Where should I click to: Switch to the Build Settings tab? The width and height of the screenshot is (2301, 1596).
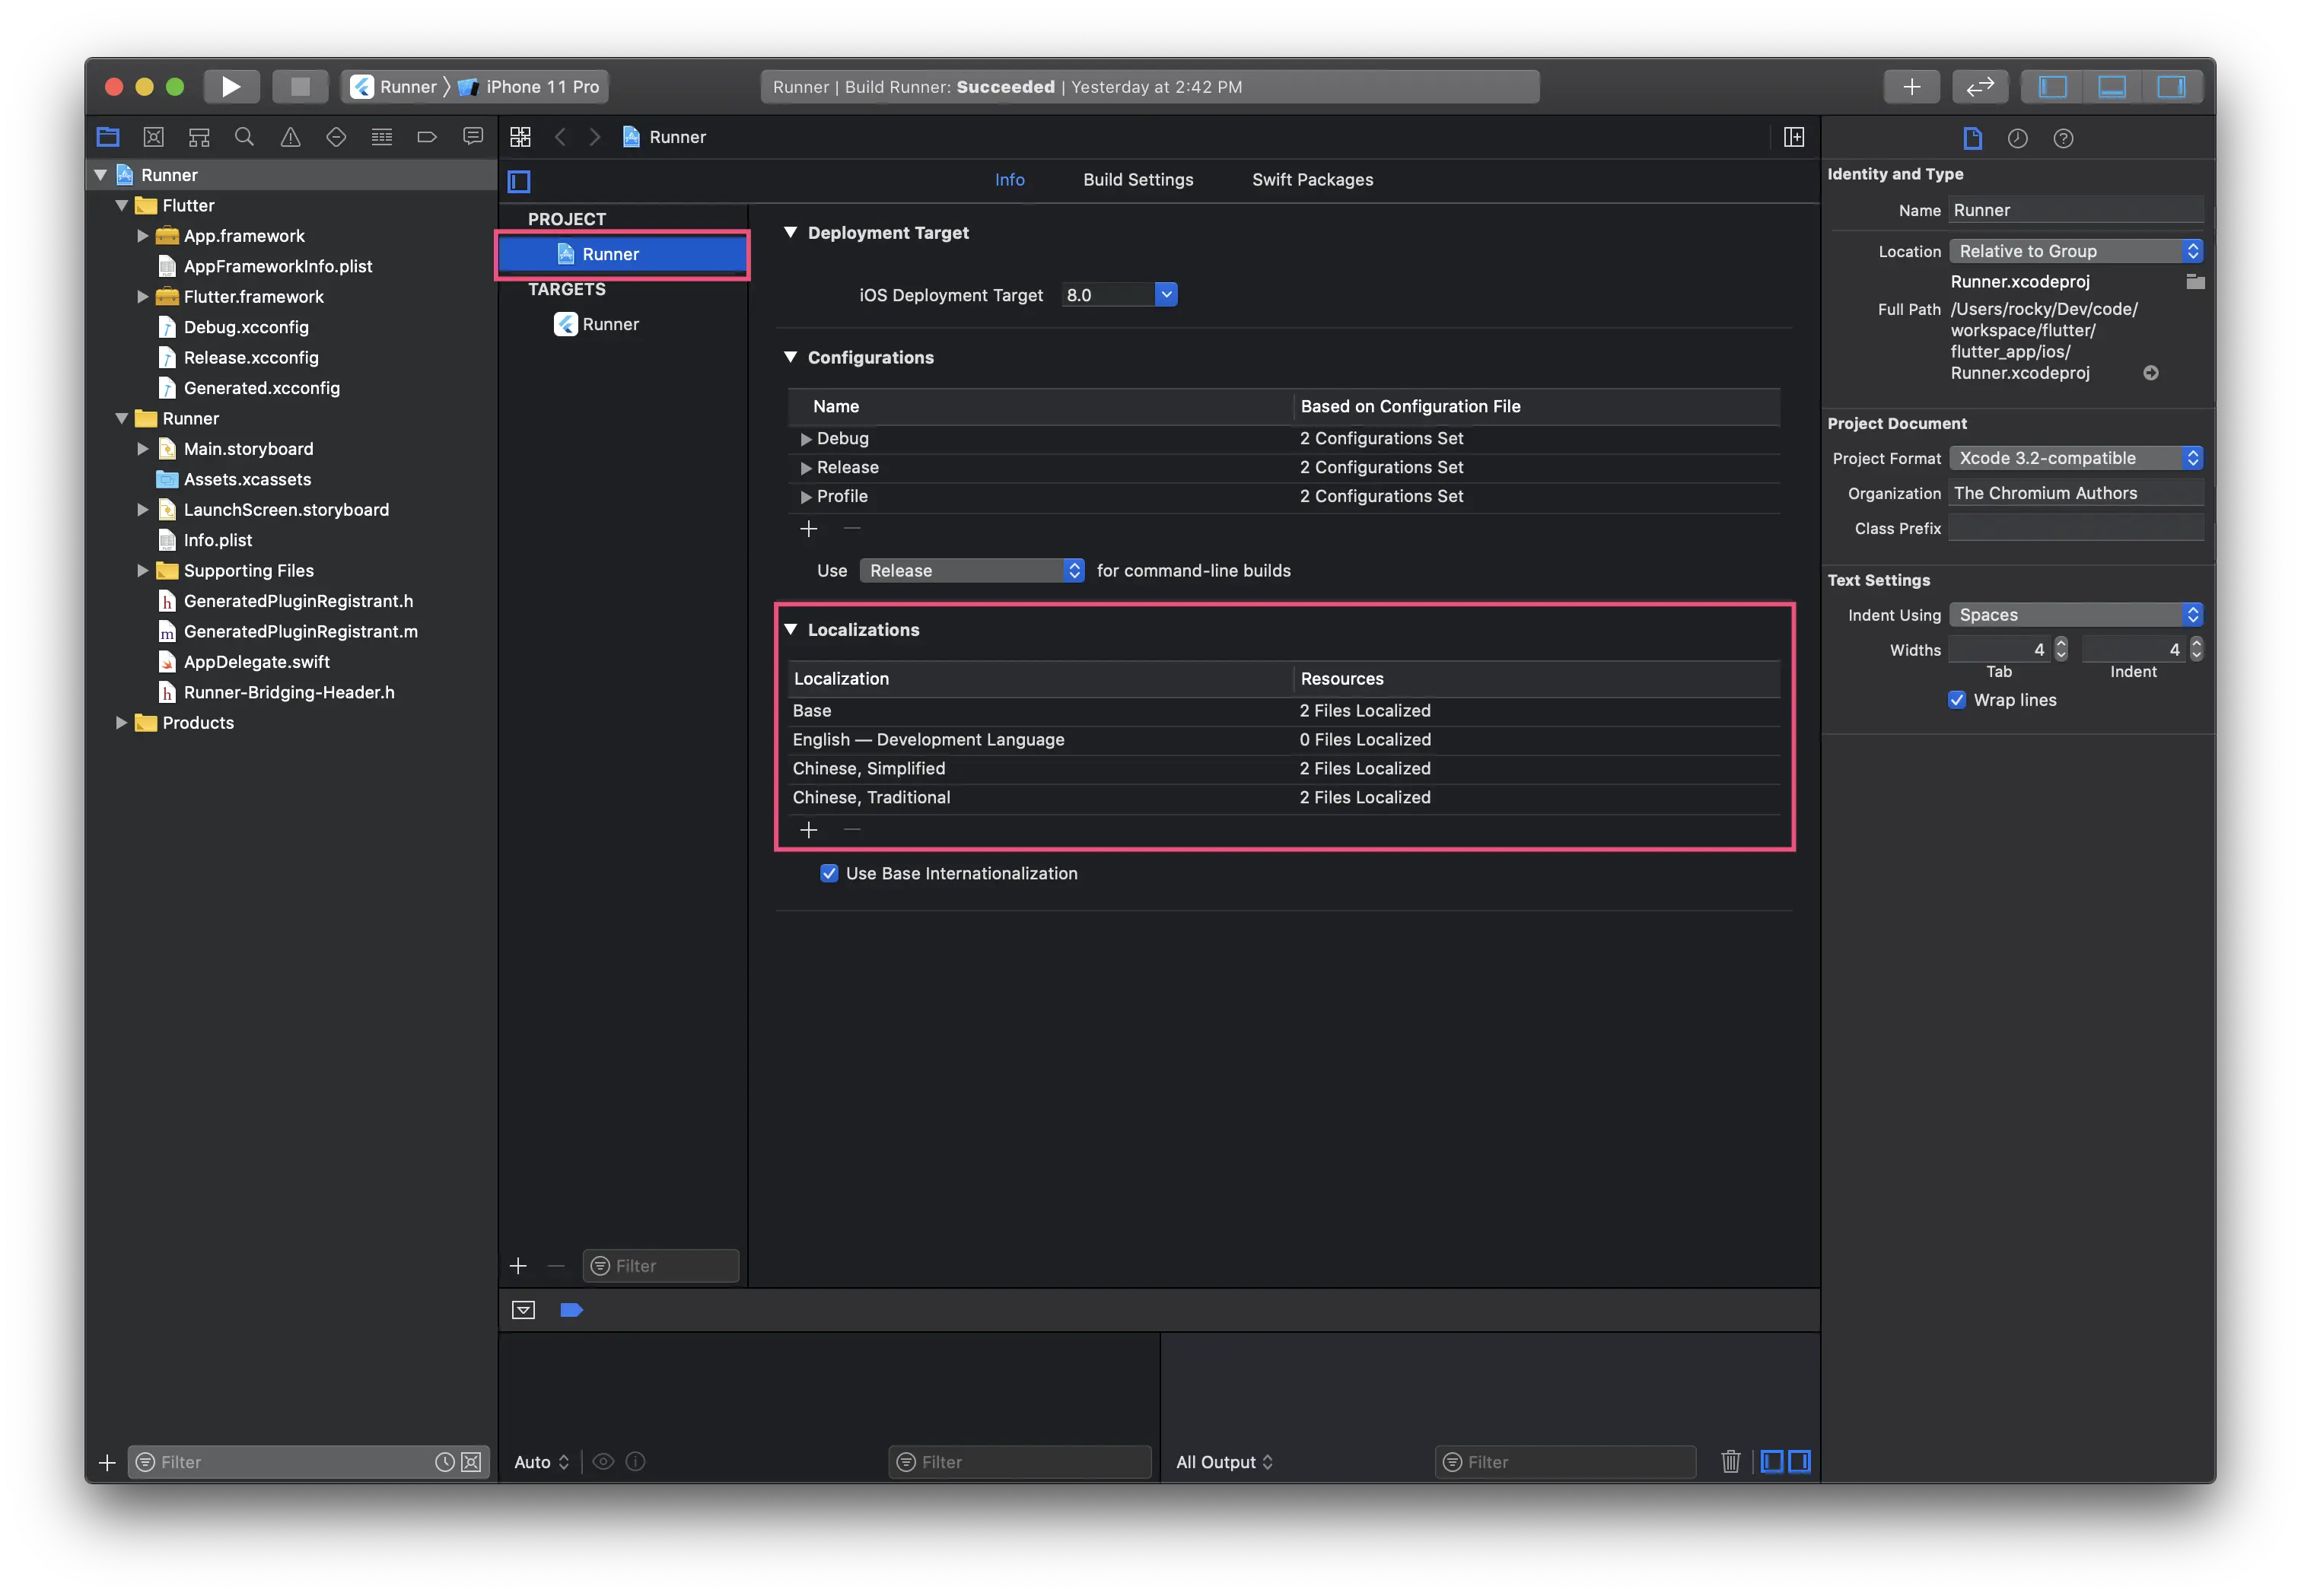(x=1138, y=179)
